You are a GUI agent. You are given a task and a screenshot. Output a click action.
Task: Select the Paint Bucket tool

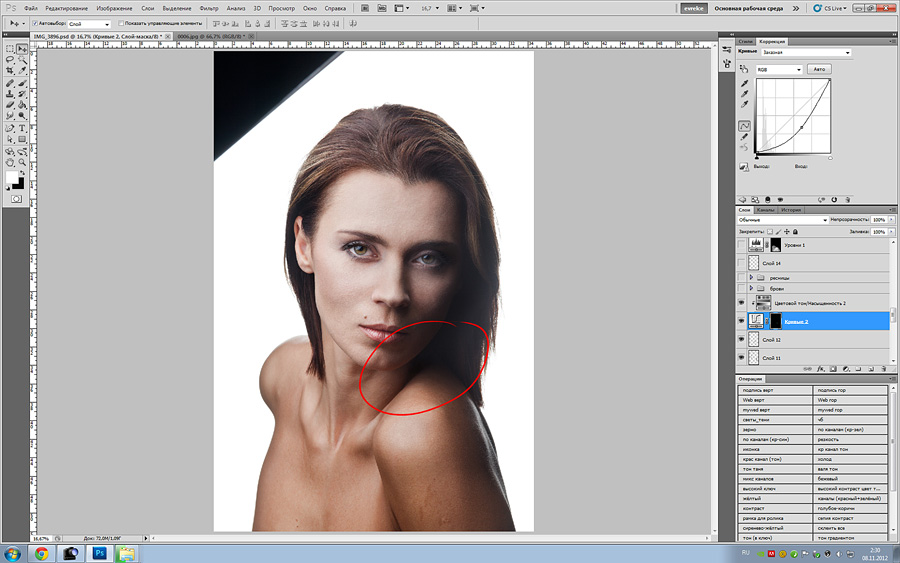(x=22, y=105)
